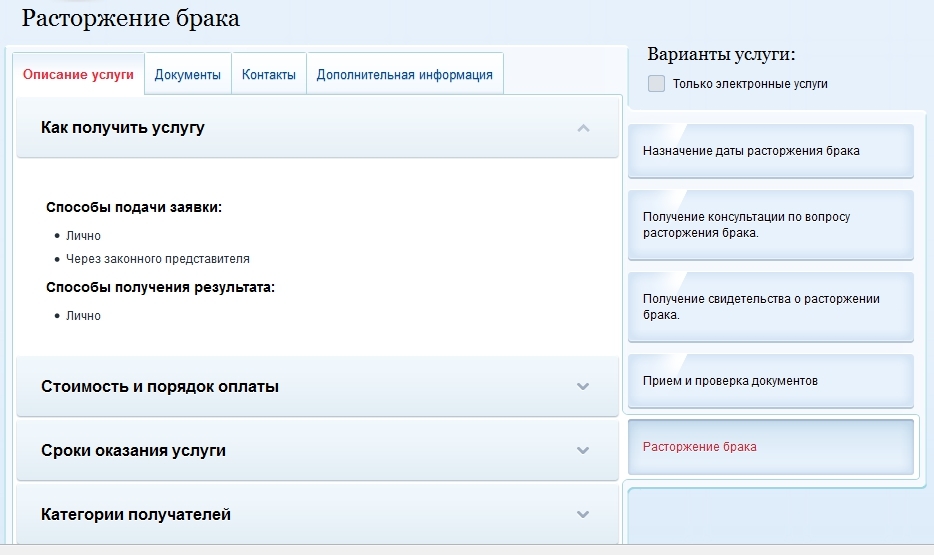
Task: Click the Категории получателей header
Action: coord(317,514)
